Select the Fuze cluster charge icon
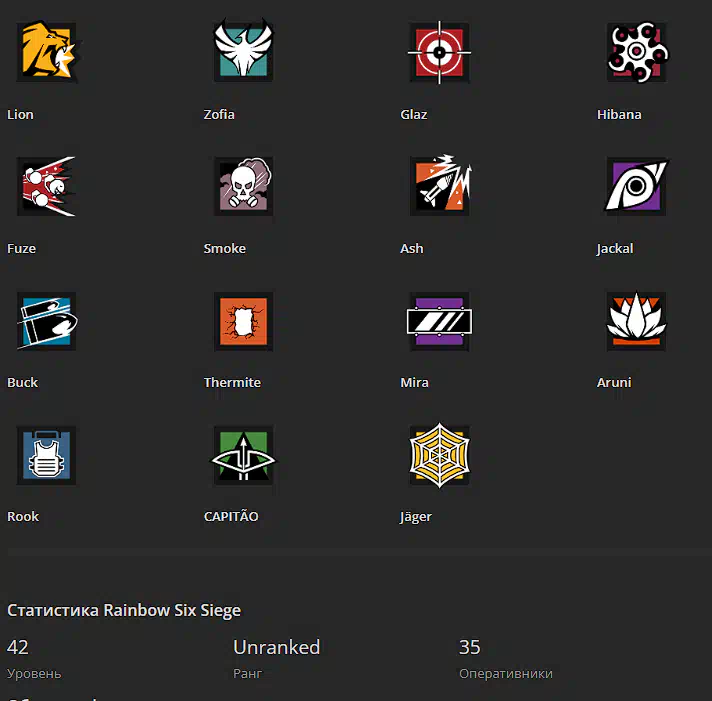Viewport: 712px width, 701px height. pyautogui.click(x=46, y=186)
